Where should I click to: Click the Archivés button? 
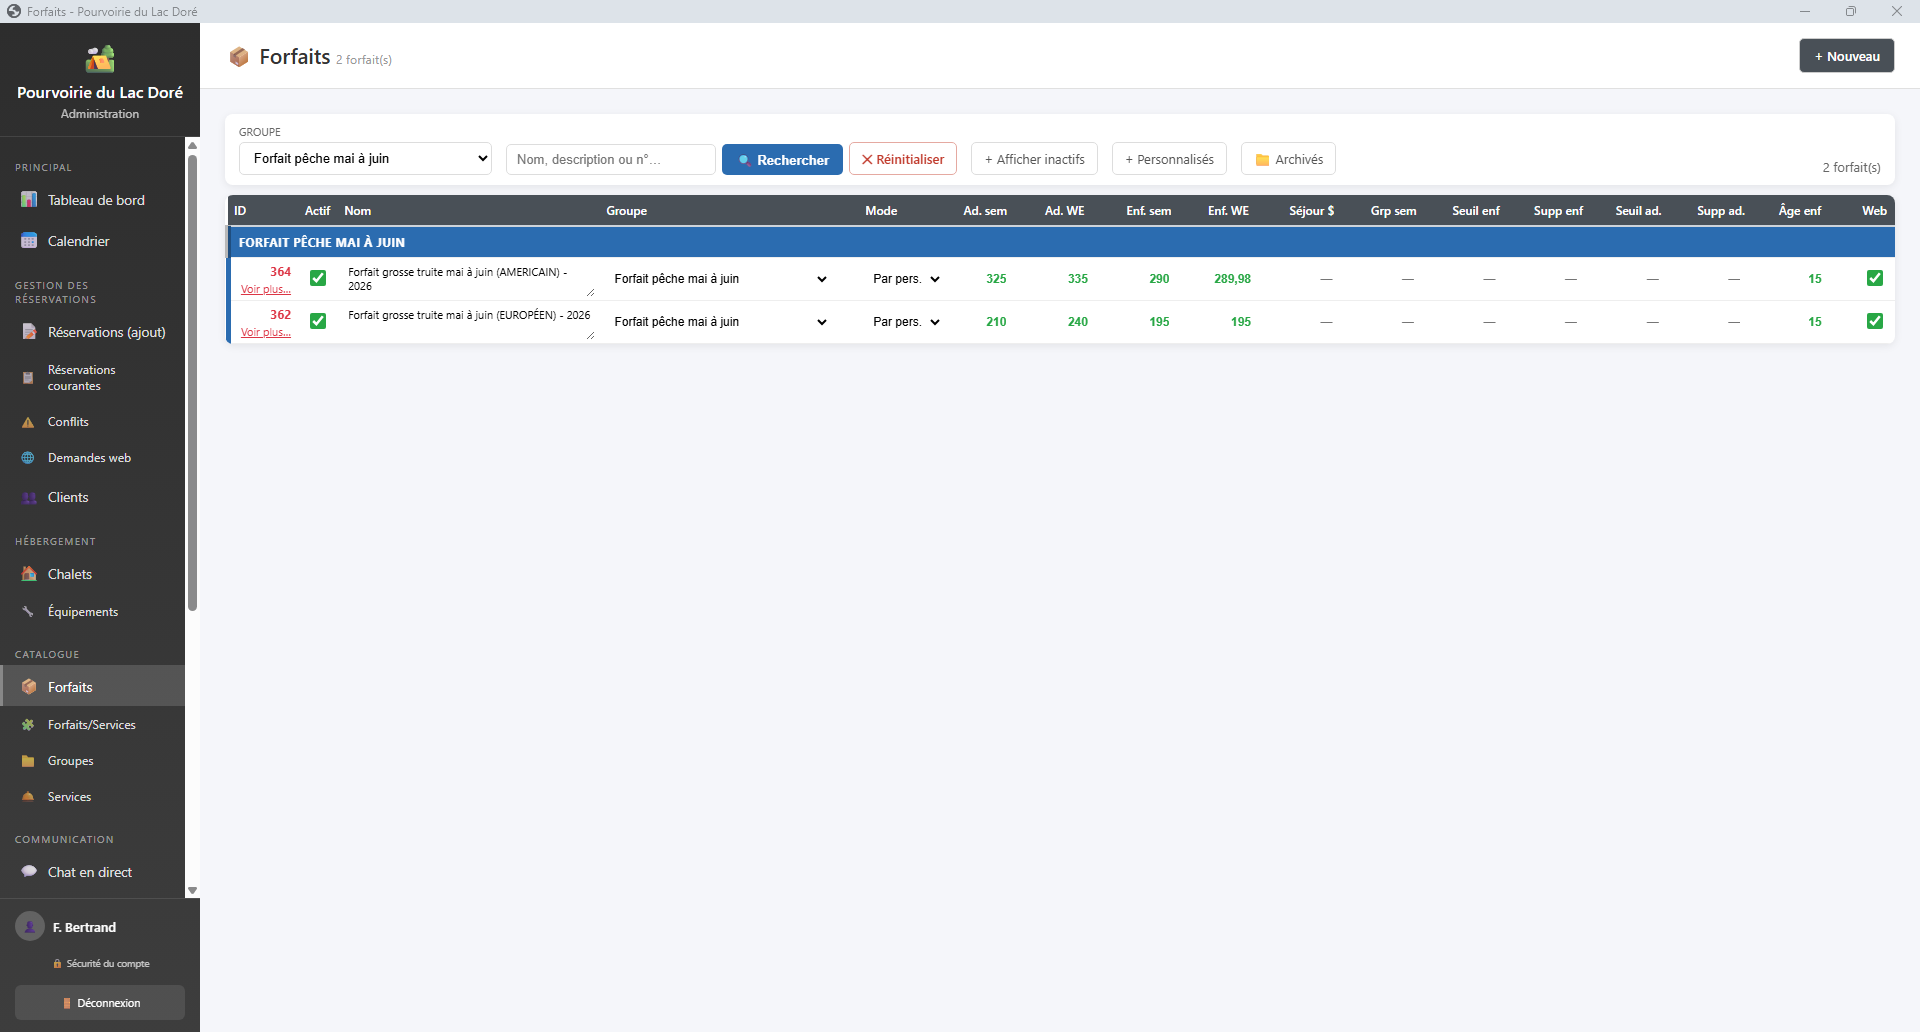click(1288, 159)
